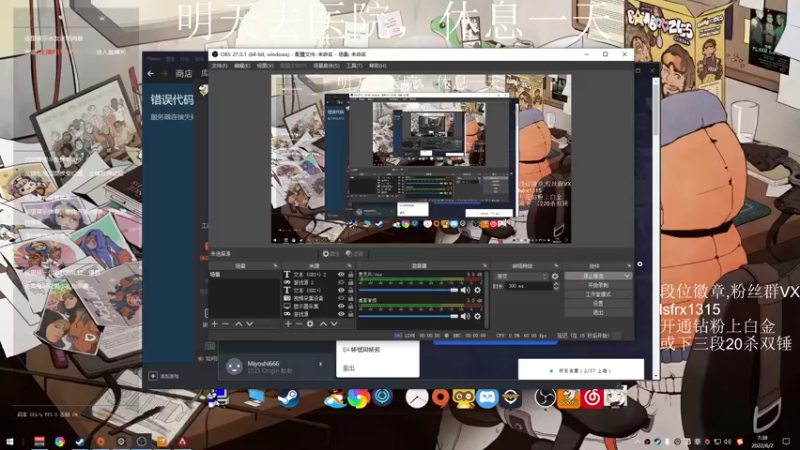
Task: Decrease transition duration with down stepper
Action: click(x=556, y=288)
